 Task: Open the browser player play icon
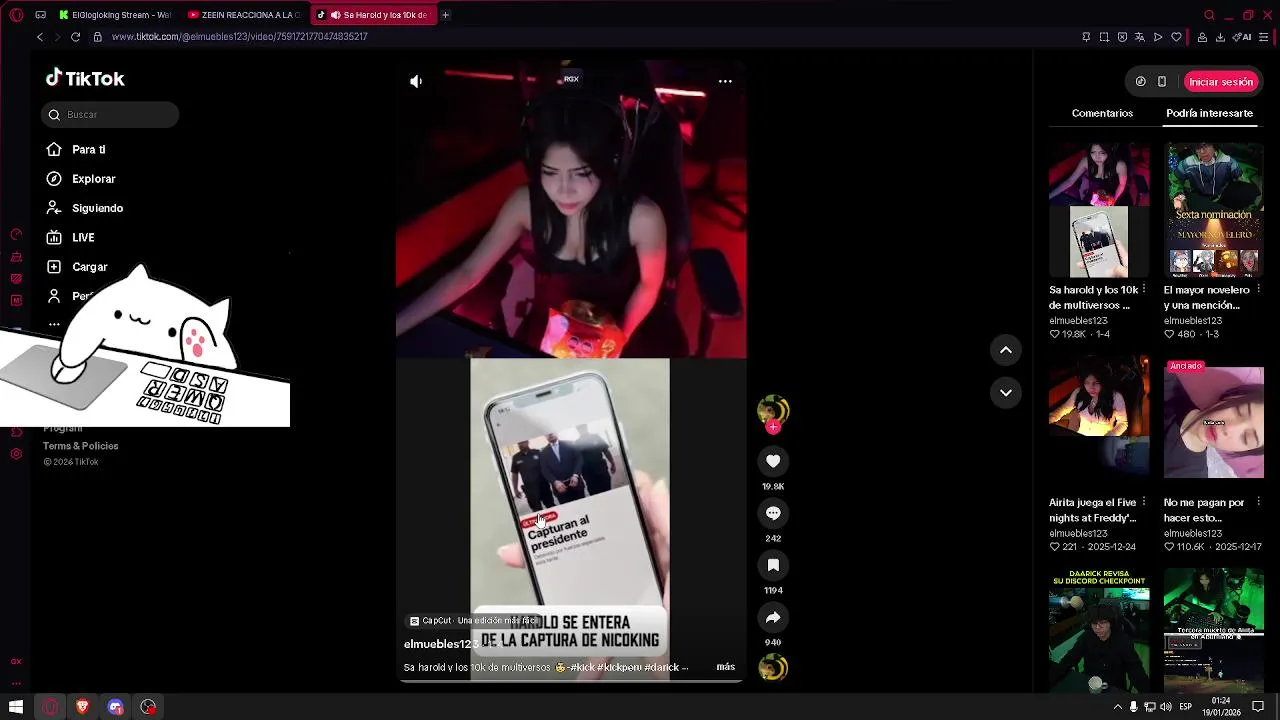click(1158, 37)
